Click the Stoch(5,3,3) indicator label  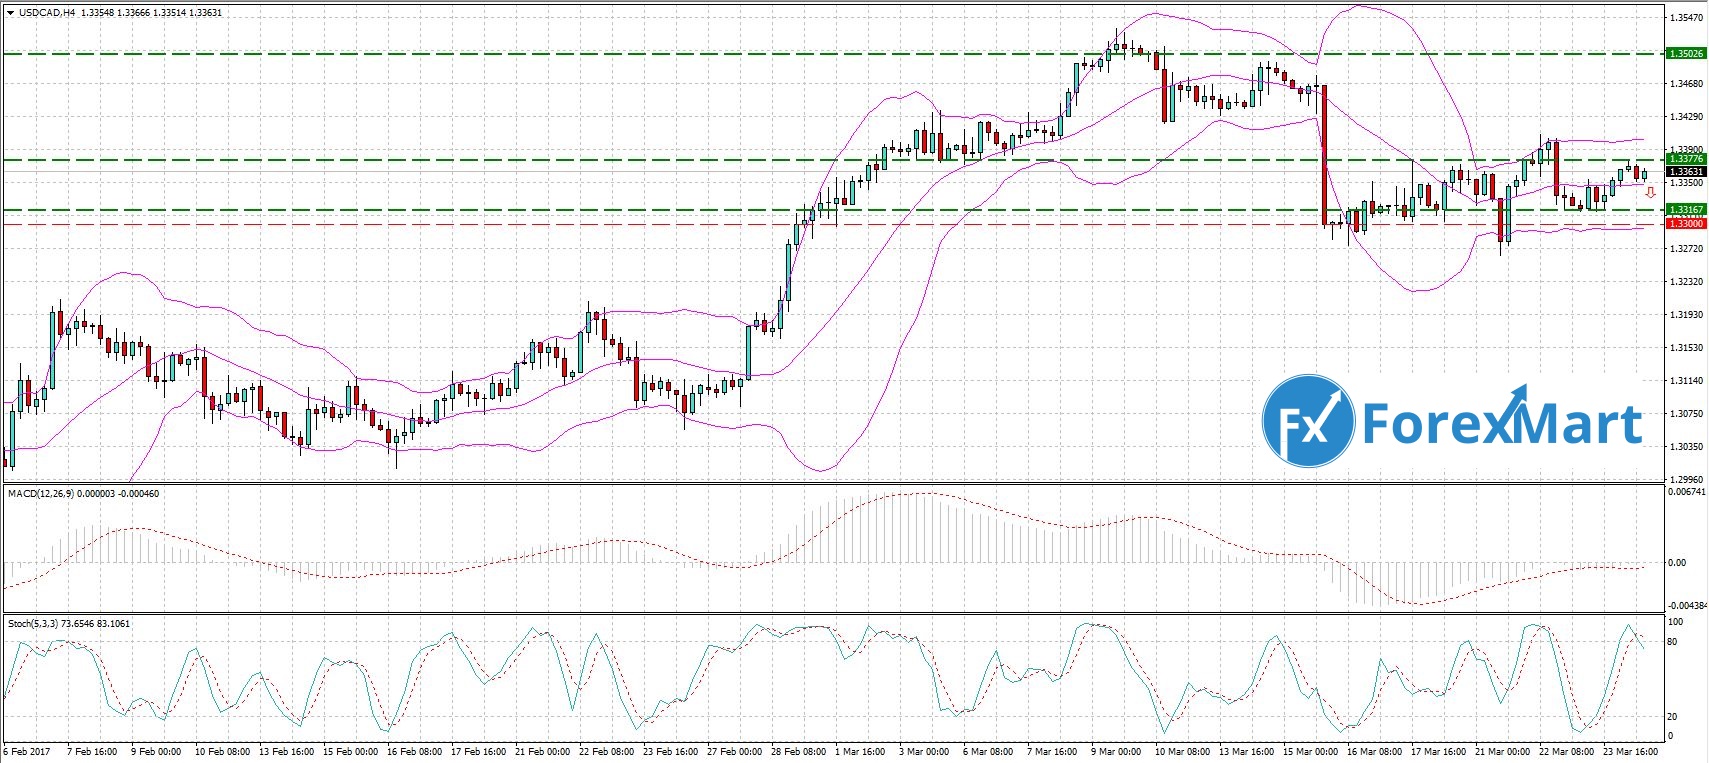point(33,624)
